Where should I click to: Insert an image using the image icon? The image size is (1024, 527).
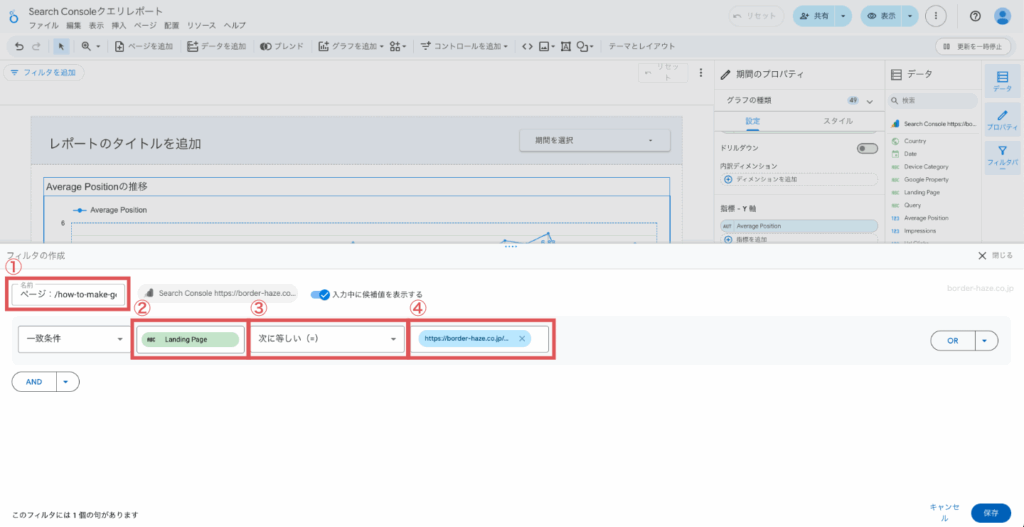[546, 46]
